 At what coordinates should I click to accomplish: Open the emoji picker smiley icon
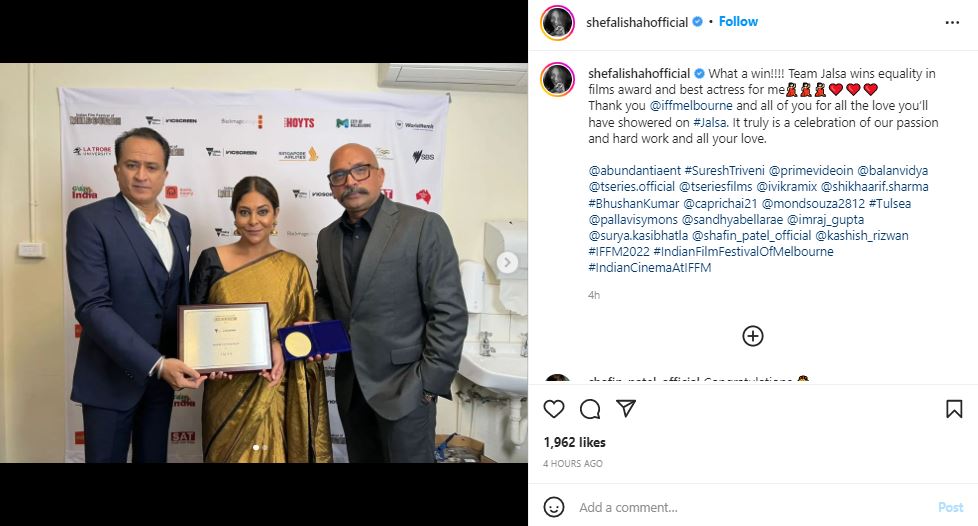(x=554, y=507)
